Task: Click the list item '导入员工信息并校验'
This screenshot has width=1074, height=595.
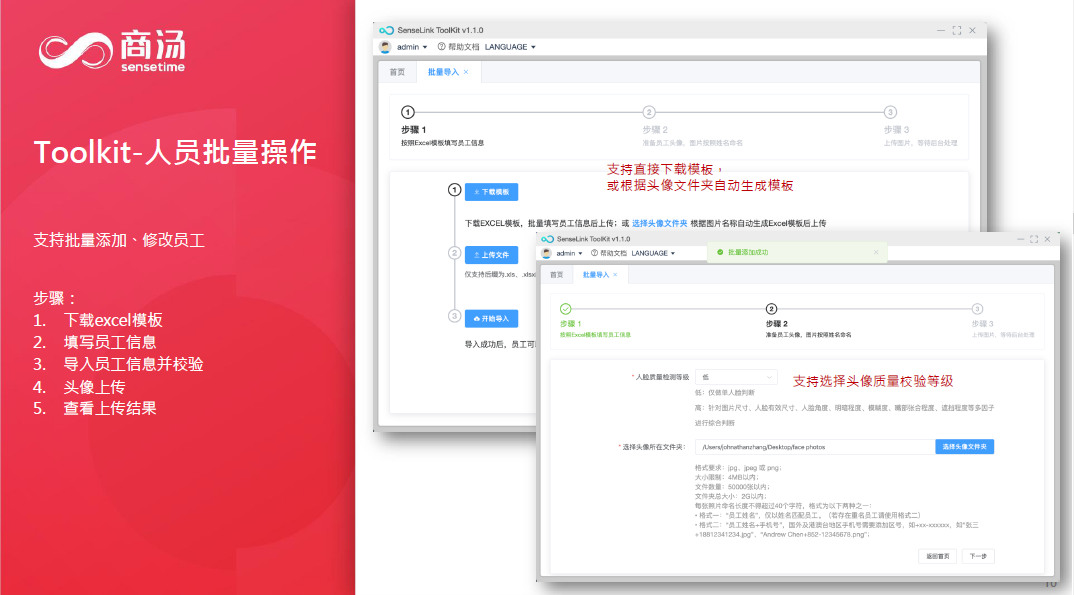Action: [x=134, y=364]
